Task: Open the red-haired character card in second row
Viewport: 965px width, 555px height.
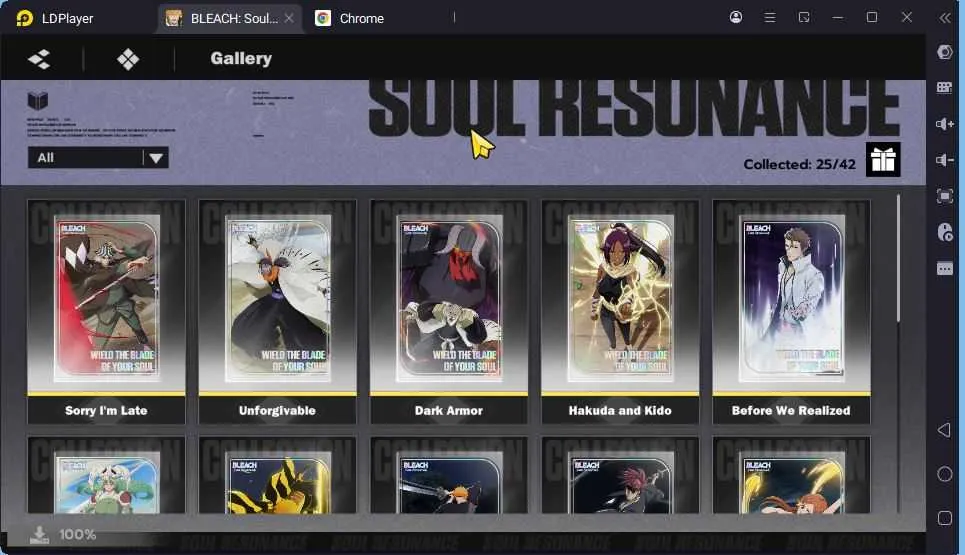Action: tap(620, 475)
